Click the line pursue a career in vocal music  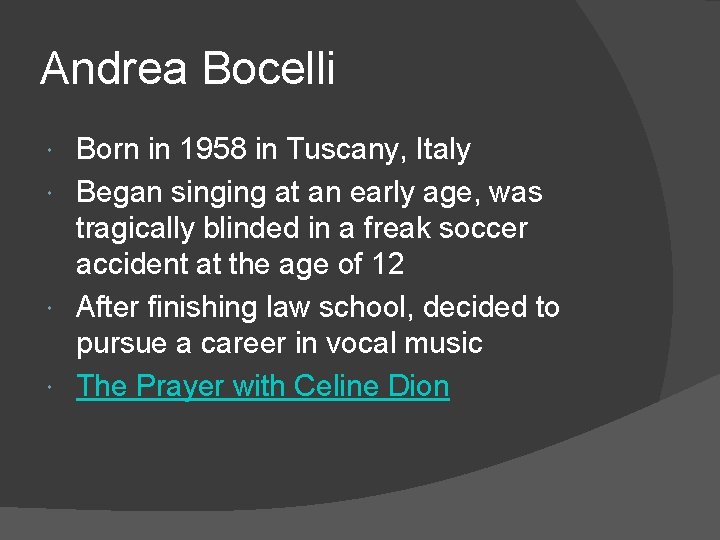click(279, 345)
